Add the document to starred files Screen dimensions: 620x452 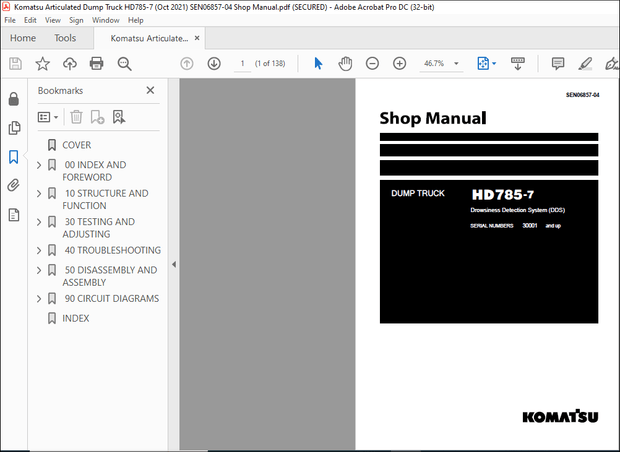(42, 64)
